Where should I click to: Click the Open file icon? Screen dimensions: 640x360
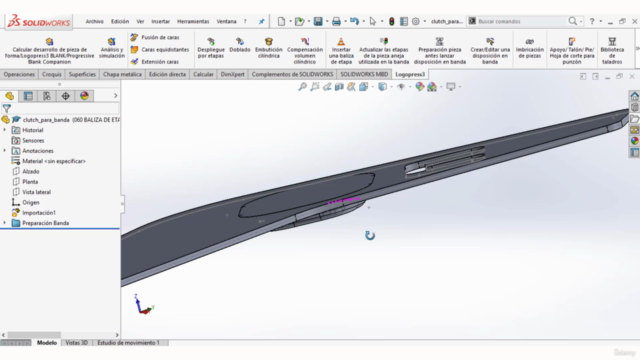pyautogui.click(x=300, y=21)
